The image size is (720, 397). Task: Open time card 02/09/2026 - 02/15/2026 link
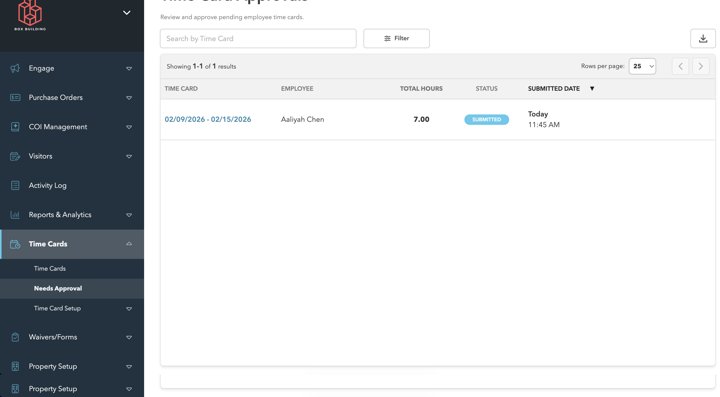(208, 119)
